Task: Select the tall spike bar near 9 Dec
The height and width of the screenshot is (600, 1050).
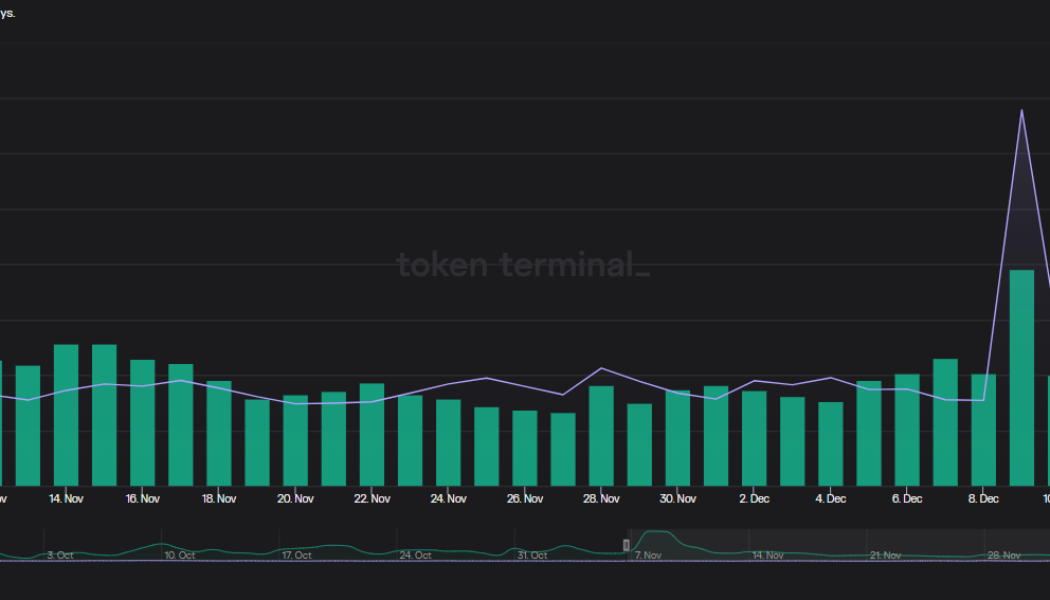Action: click(1022, 380)
